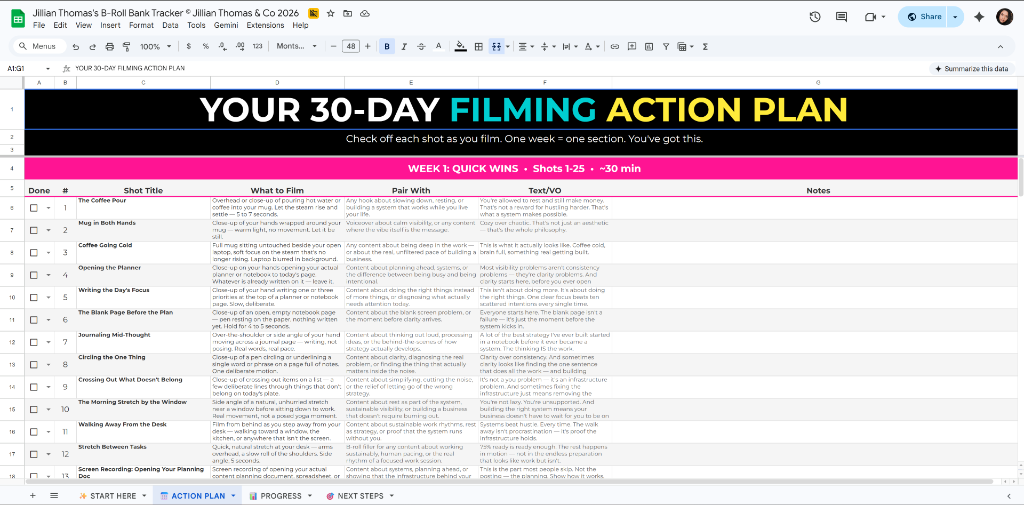Image resolution: width=1024 pixels, height=505 pixels.
Task: Open the ACTION PLAN tab dropdown arrow
Action: [234, 495]
